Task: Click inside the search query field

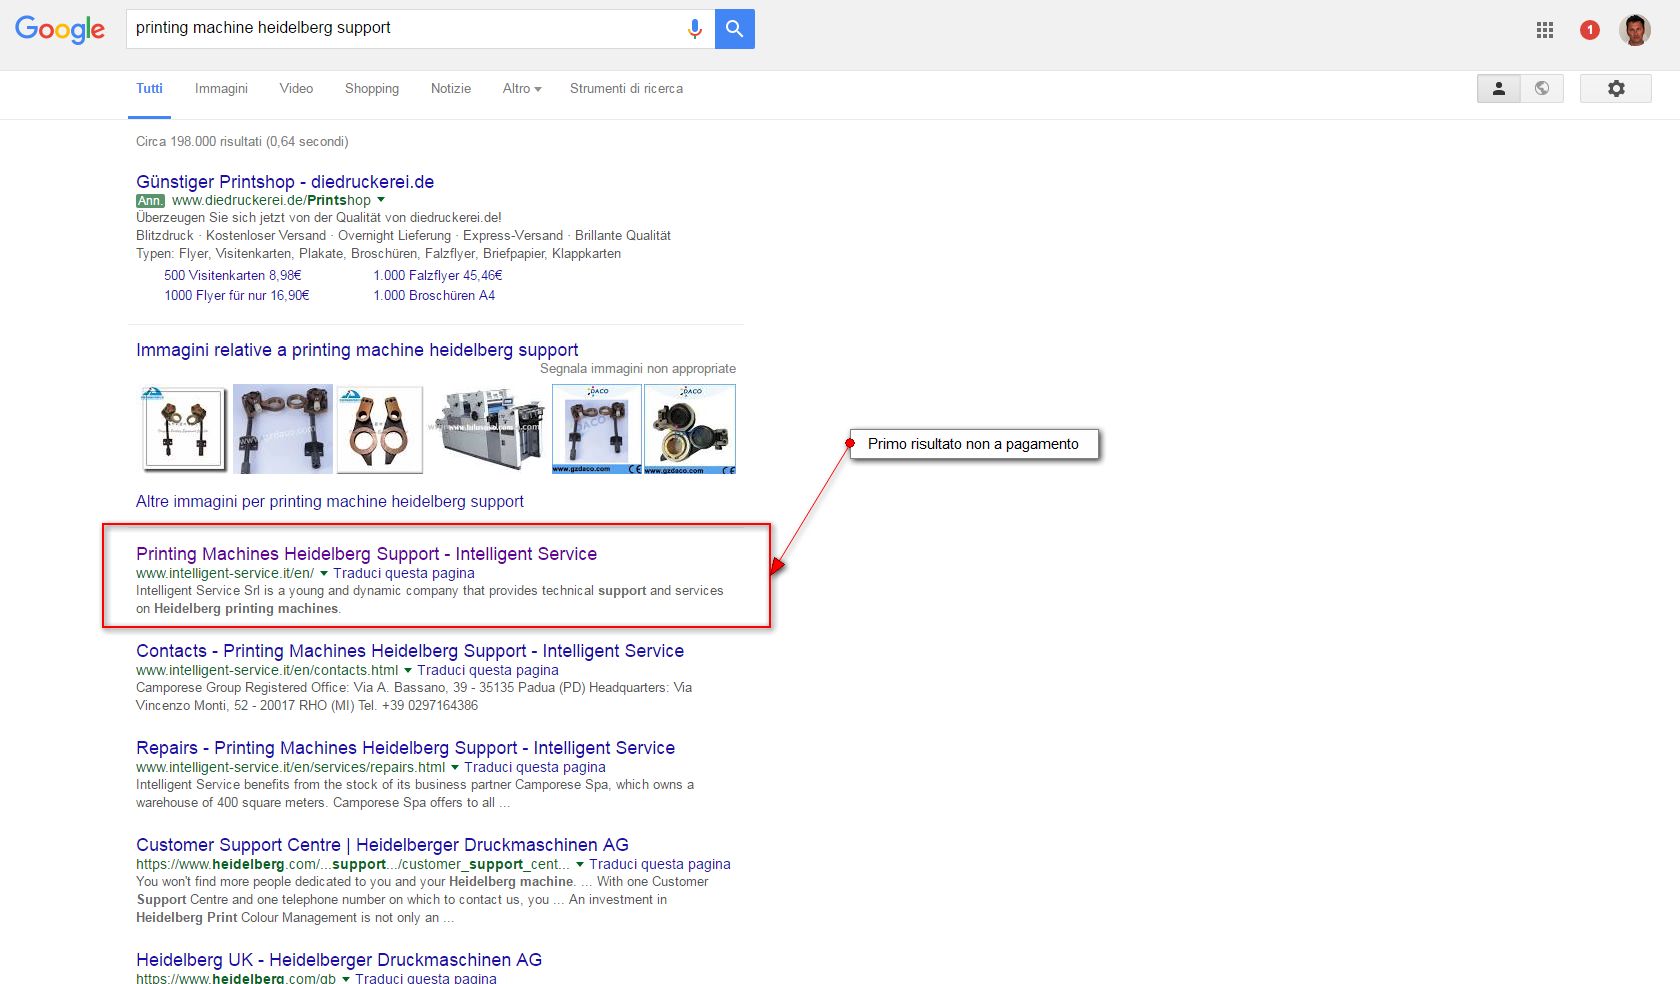Action: pos(405,29)
